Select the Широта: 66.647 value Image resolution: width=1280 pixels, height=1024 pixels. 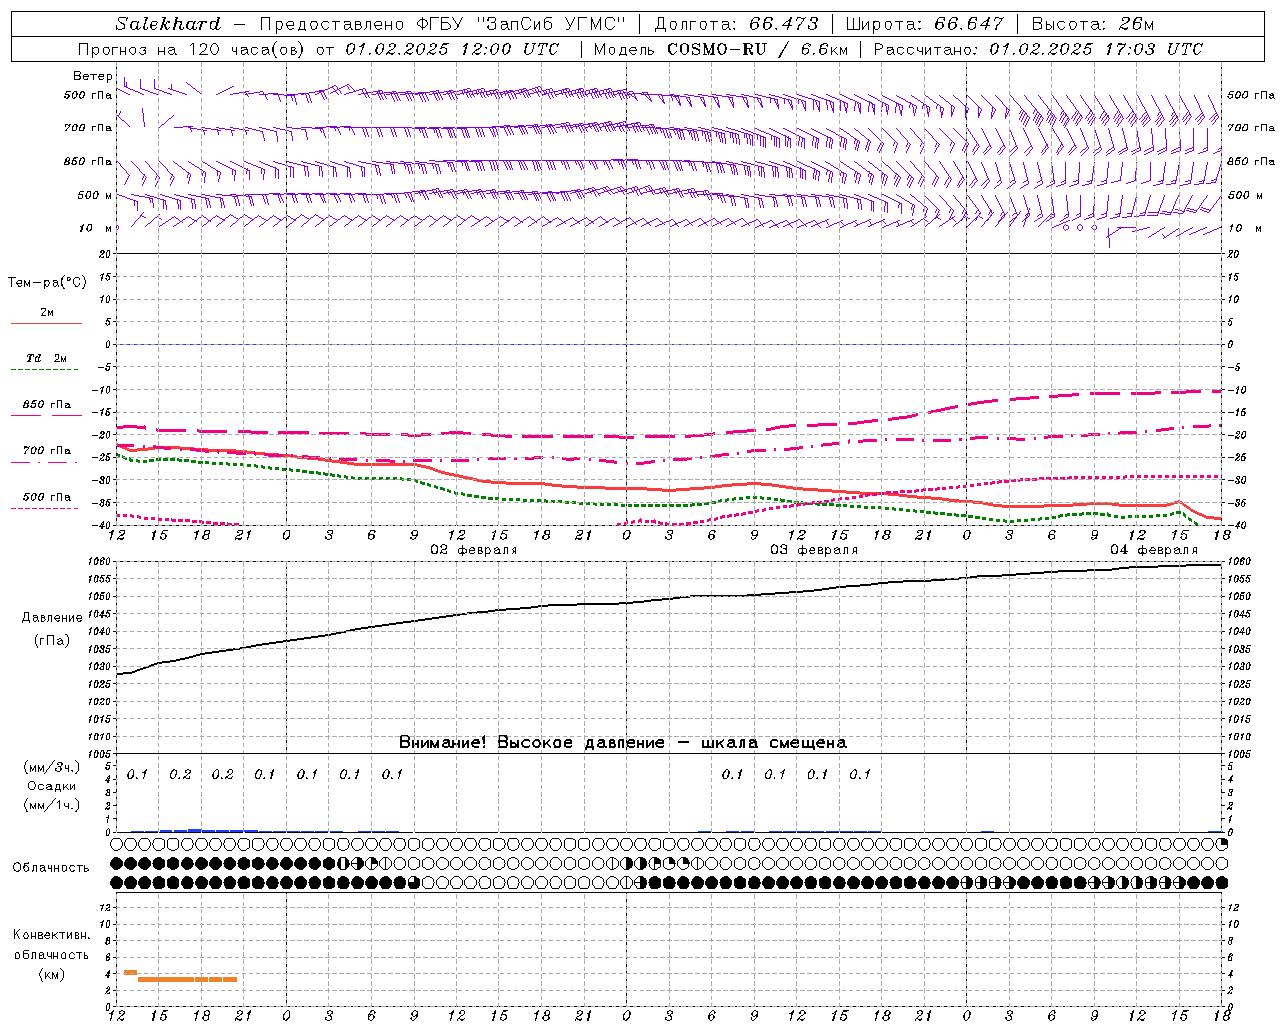click(924, 24)
